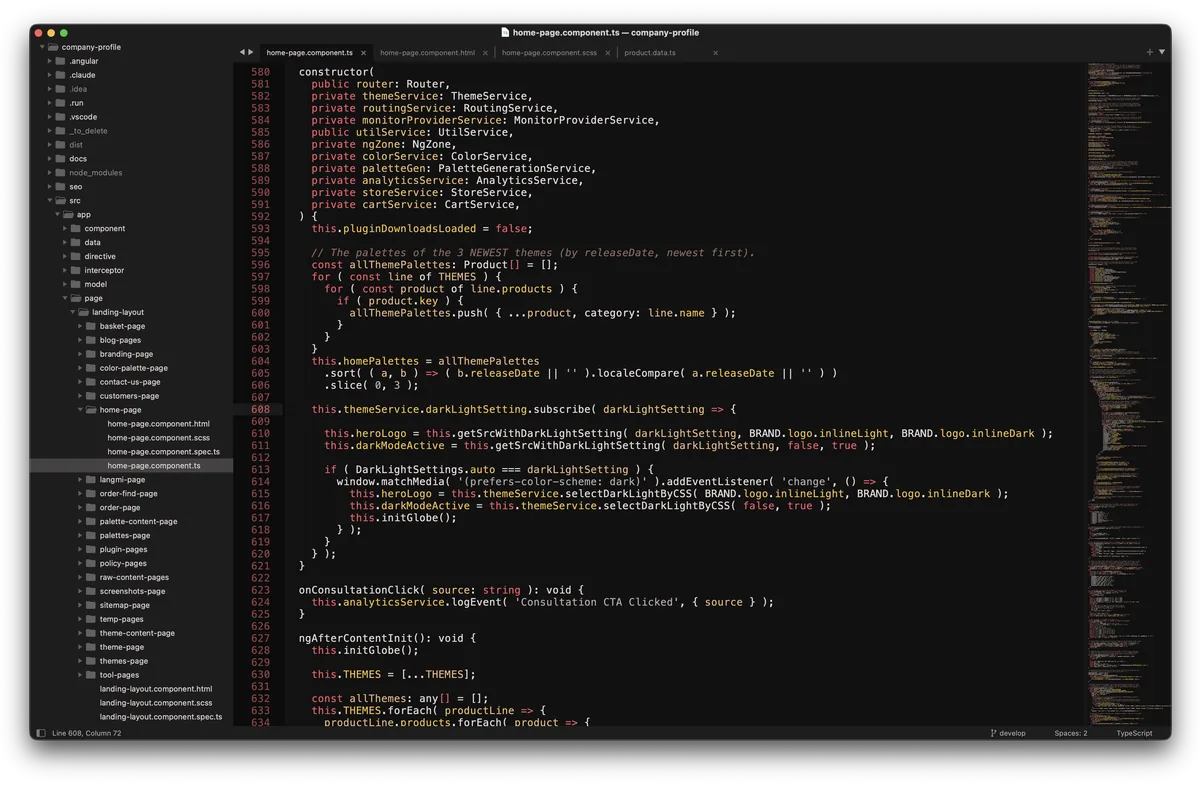
Task: Close the home-page.component.ts tab
Action: click(x=363, y=53)
